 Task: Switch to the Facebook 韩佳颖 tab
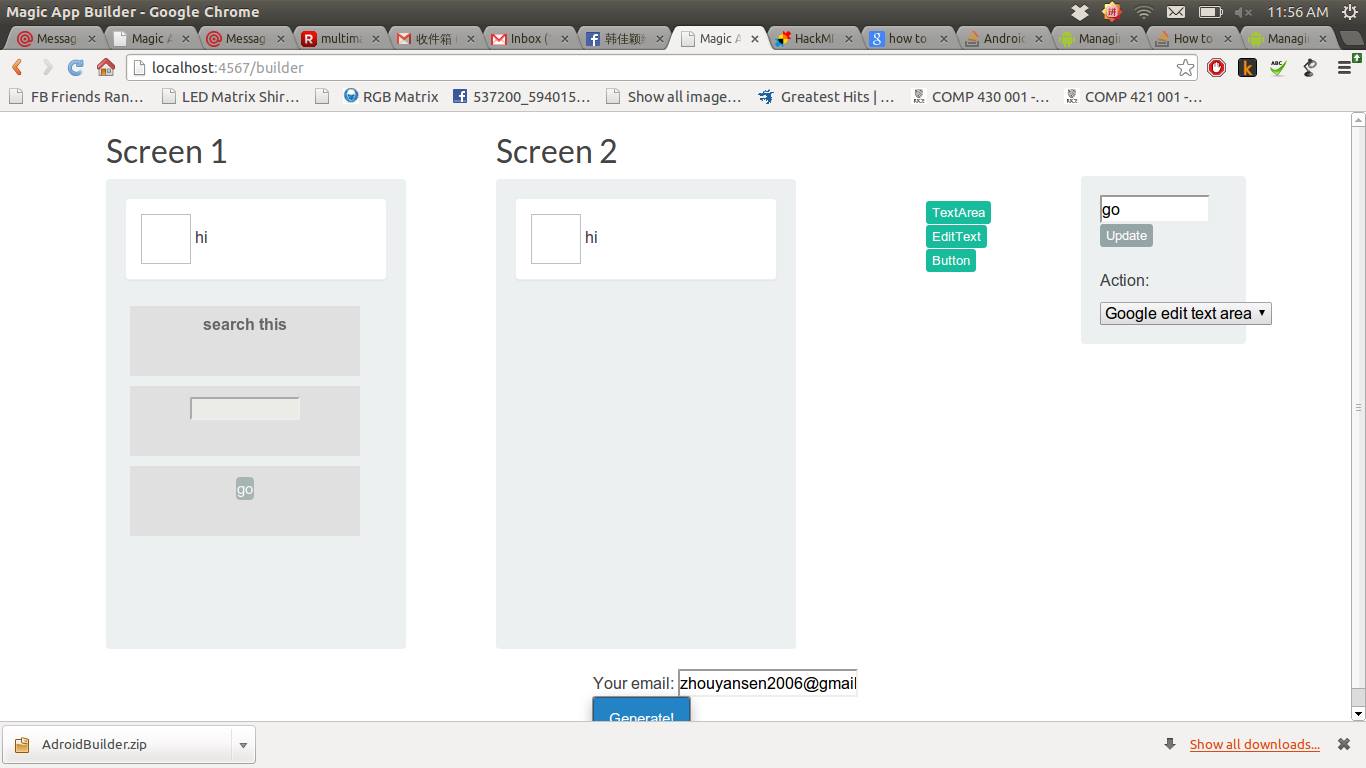624,38
